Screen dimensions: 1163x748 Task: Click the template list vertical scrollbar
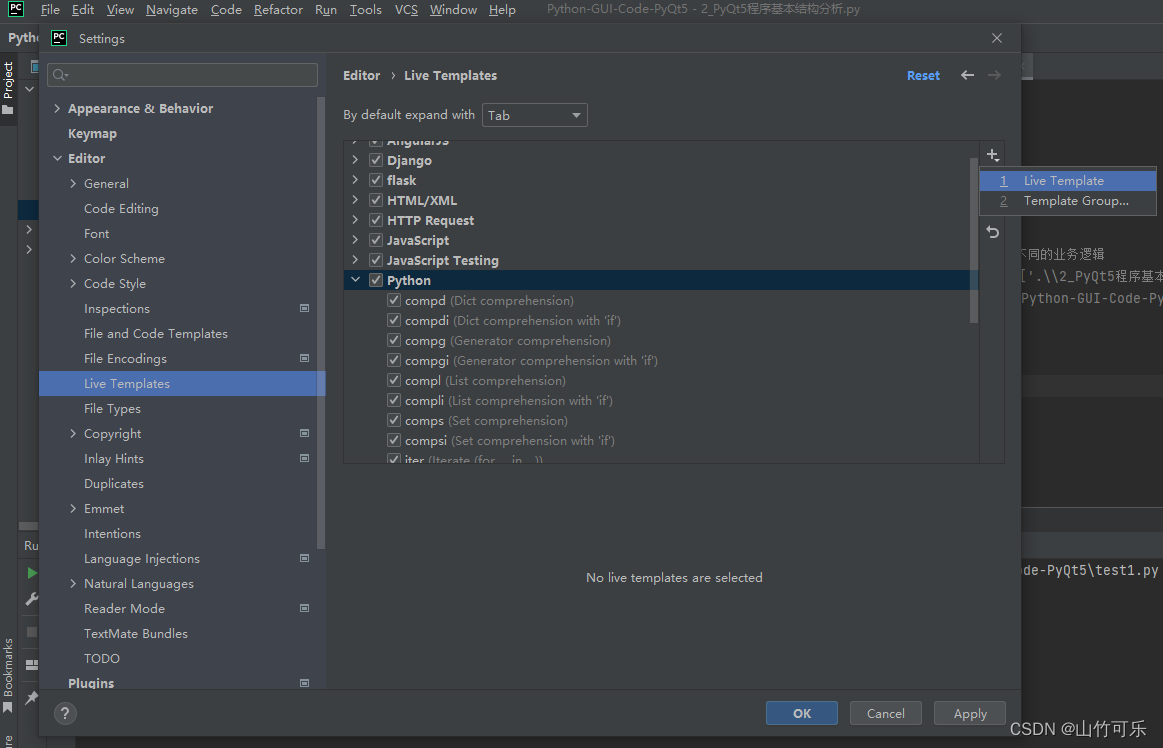(974, 240)
